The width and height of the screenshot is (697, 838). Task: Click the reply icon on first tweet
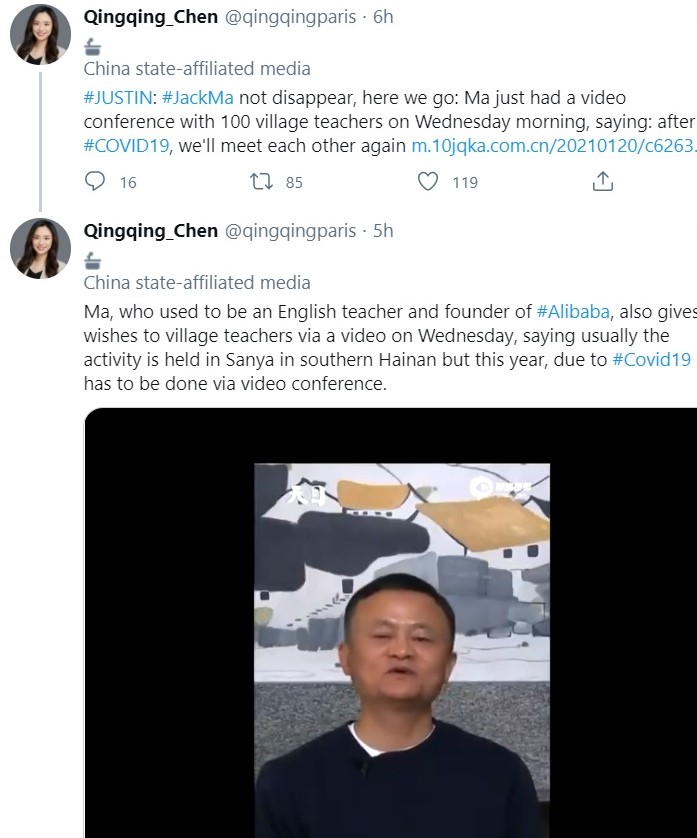(x=95, y=182)
